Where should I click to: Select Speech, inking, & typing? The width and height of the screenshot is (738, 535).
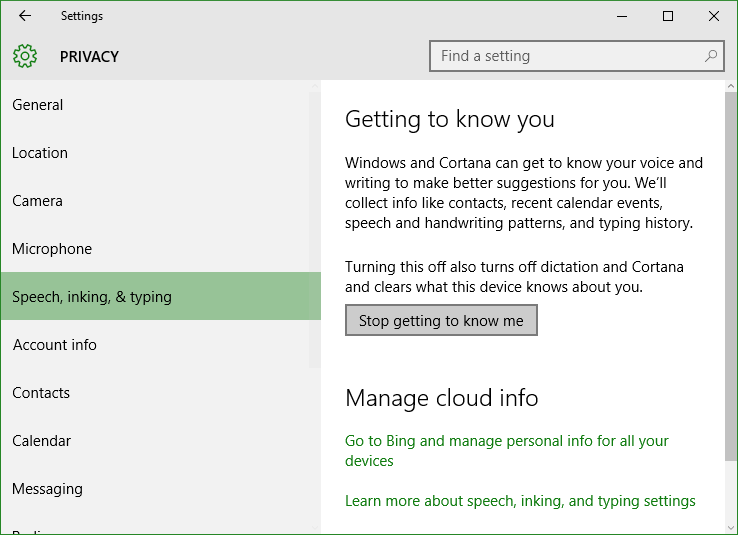click(x=160, y=296)
